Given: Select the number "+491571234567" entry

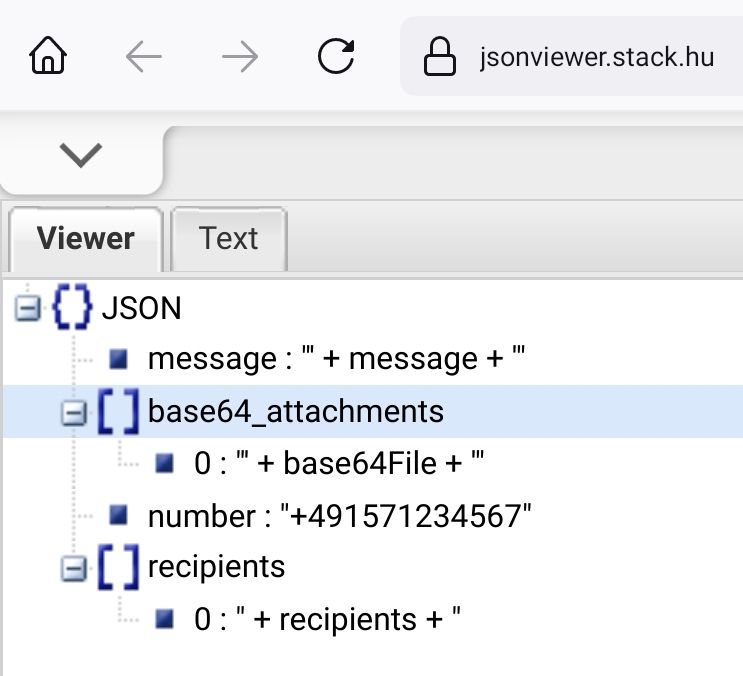Looking at the screenshot, I should (339, 516).
